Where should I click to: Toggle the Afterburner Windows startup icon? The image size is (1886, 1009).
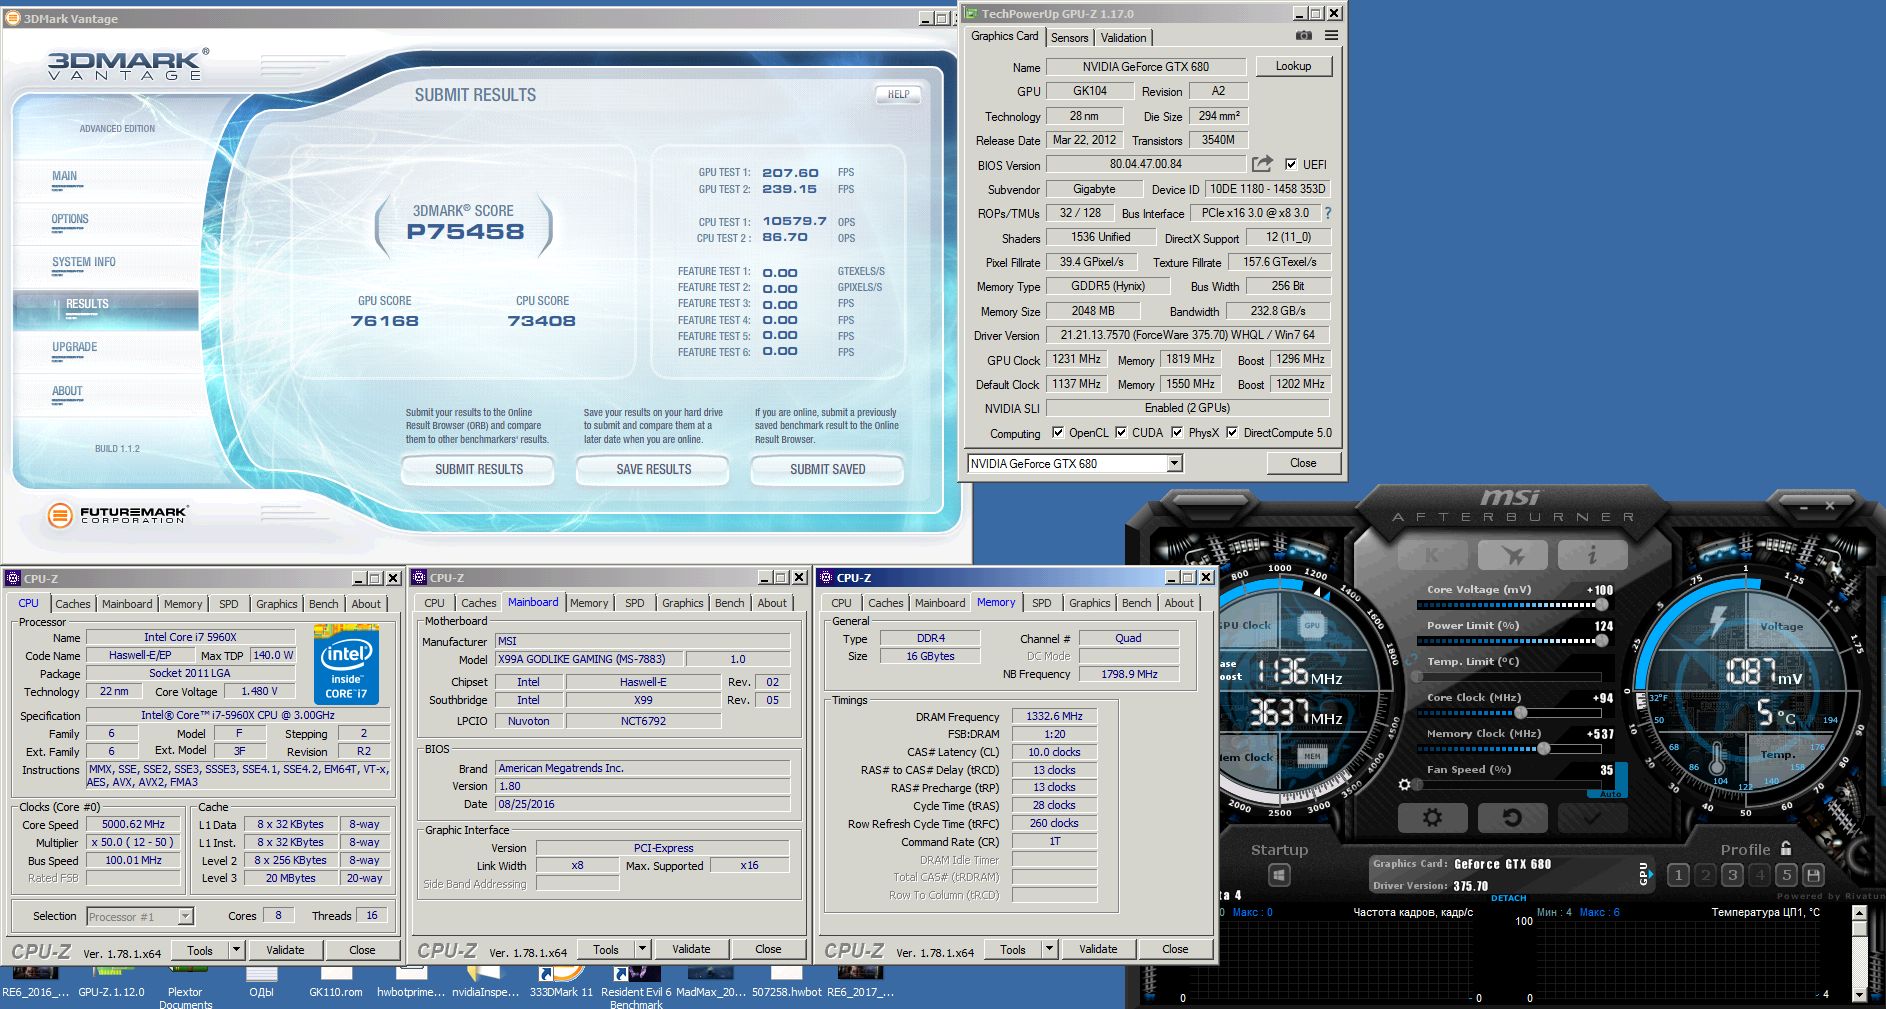tap(1279, 875)
